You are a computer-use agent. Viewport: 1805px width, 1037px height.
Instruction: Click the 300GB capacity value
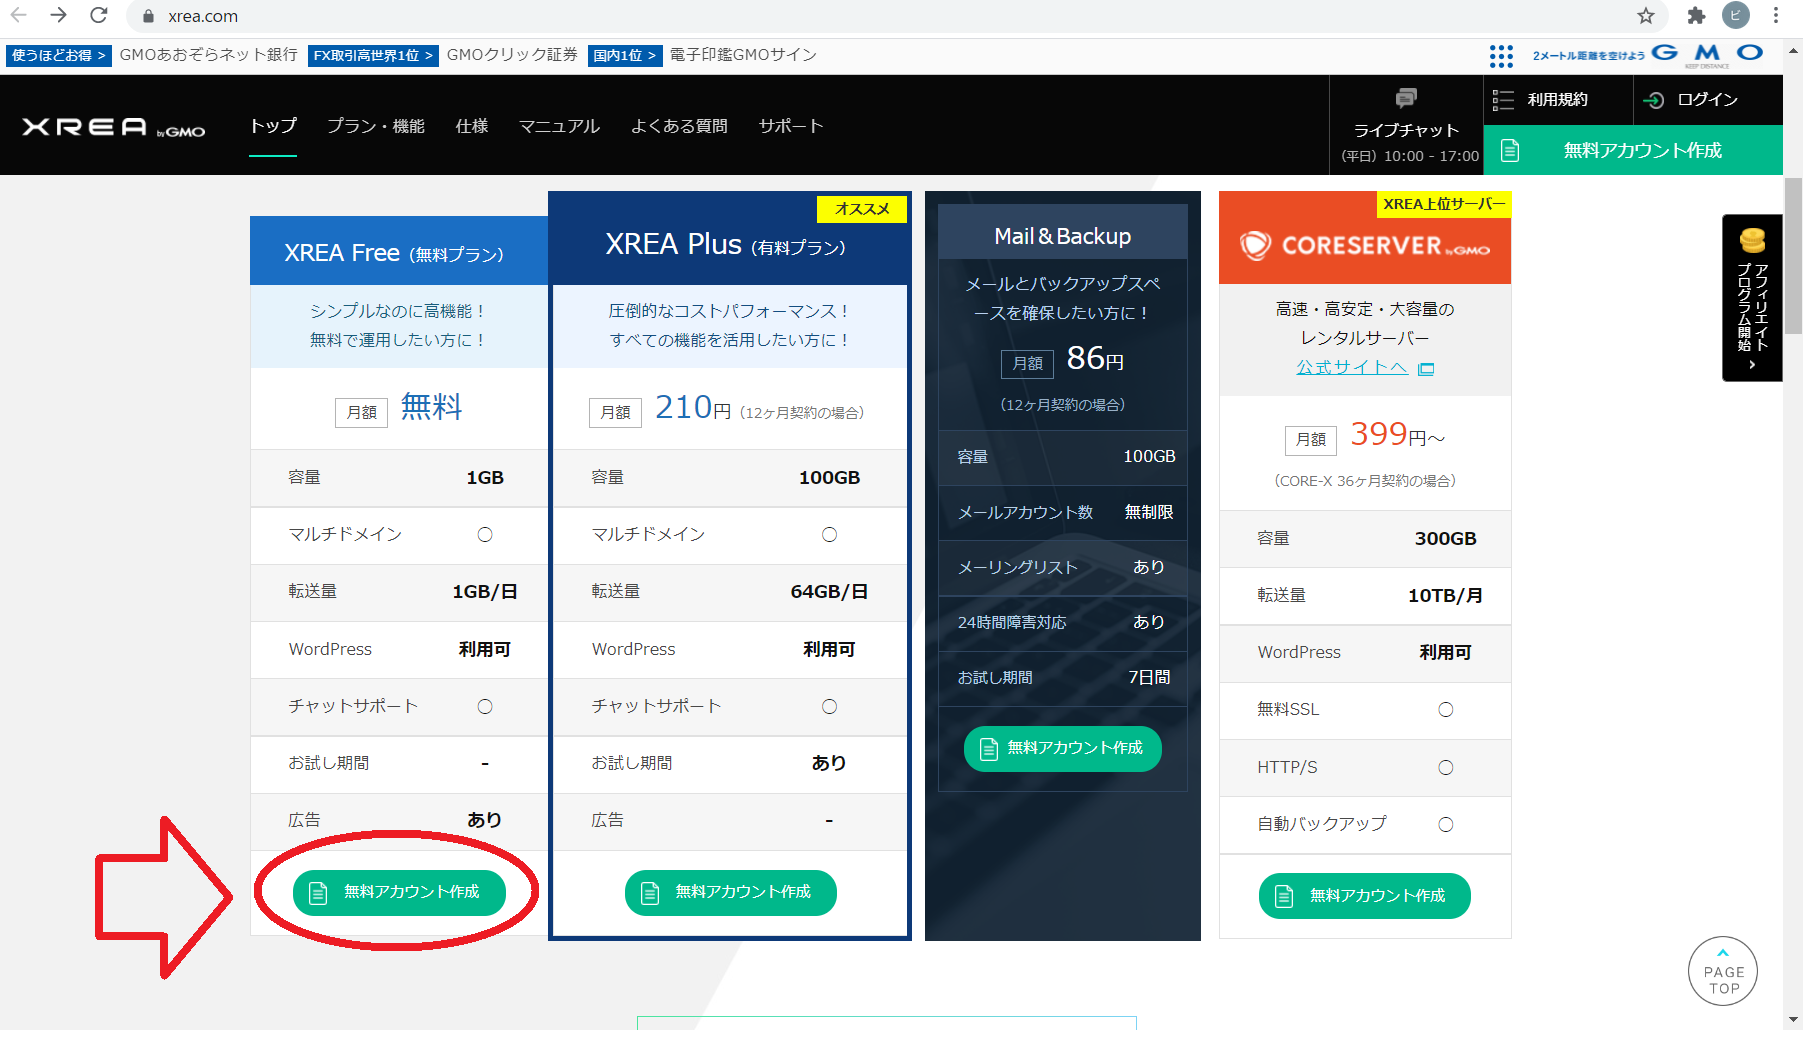click(1445, 538)
